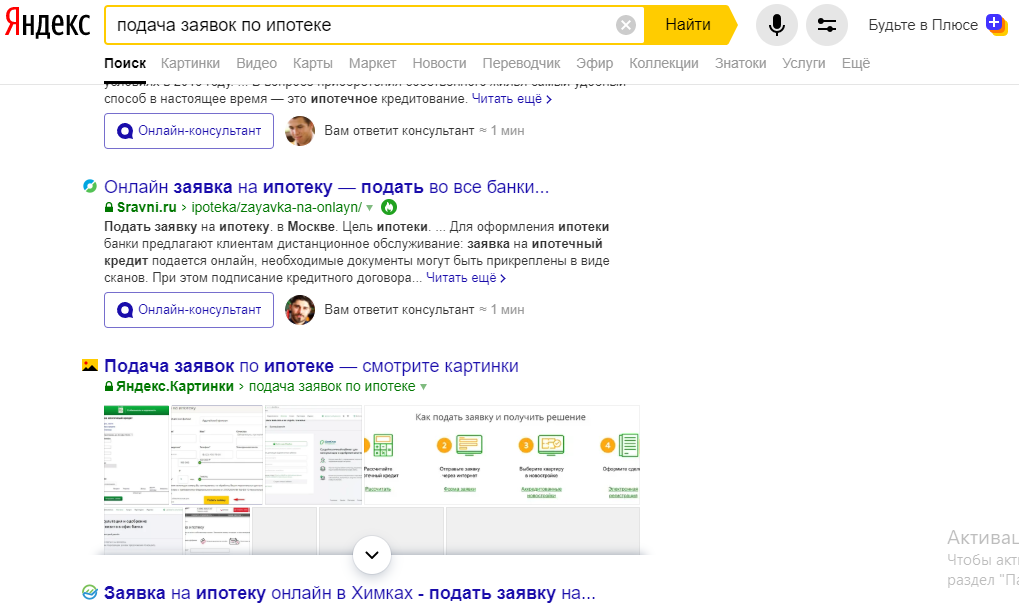Click Онлайн-консультант button under the first result
The image size is (1019, 604).
click(189, 131)
